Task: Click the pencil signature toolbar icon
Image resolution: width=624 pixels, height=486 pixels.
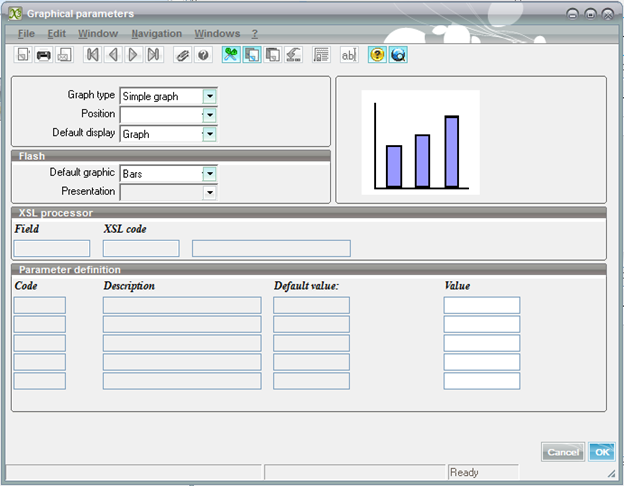Action: 293,55
